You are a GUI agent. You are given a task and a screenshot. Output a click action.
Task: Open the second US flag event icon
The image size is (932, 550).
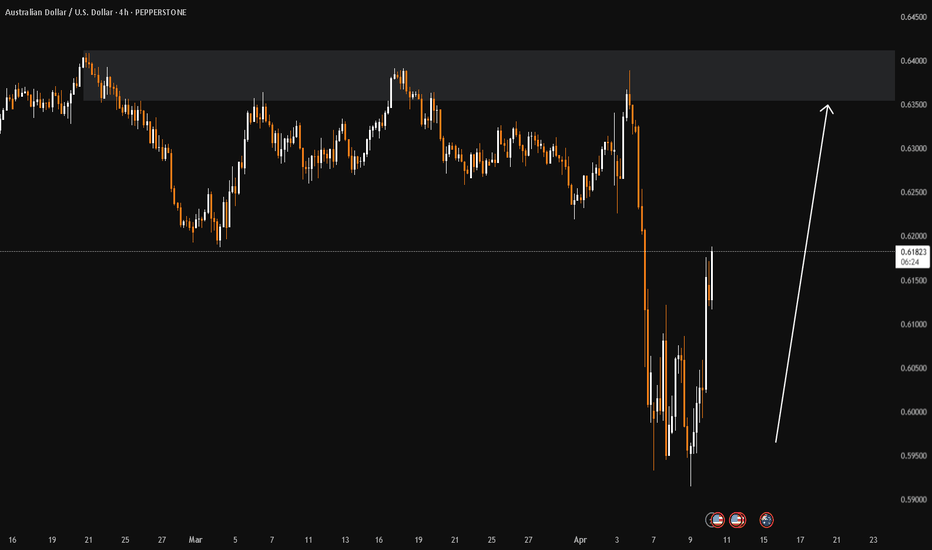[x=738, y=520]
